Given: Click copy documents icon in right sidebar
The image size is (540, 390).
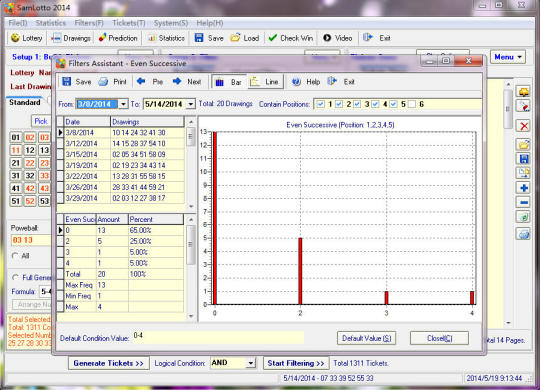Looking at the screenshot, I should (523, 173).
